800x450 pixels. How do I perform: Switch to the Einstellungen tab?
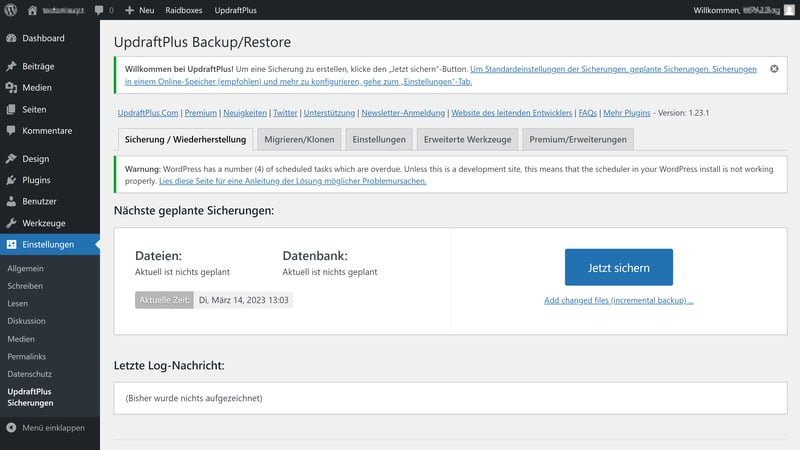(379, 139)
